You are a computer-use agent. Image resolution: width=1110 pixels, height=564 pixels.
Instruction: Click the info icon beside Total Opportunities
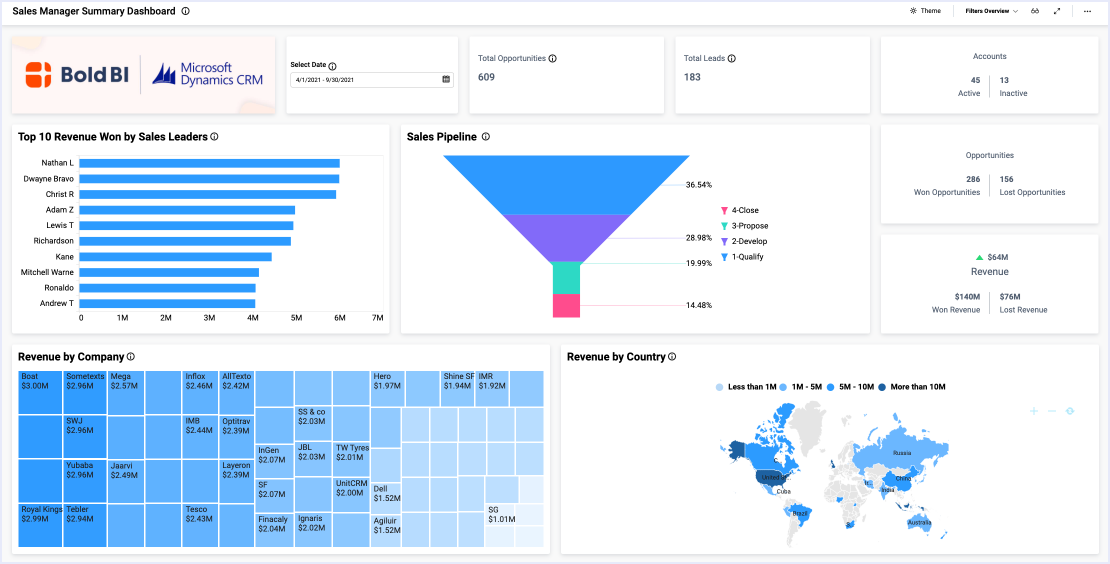pos(553,59)
